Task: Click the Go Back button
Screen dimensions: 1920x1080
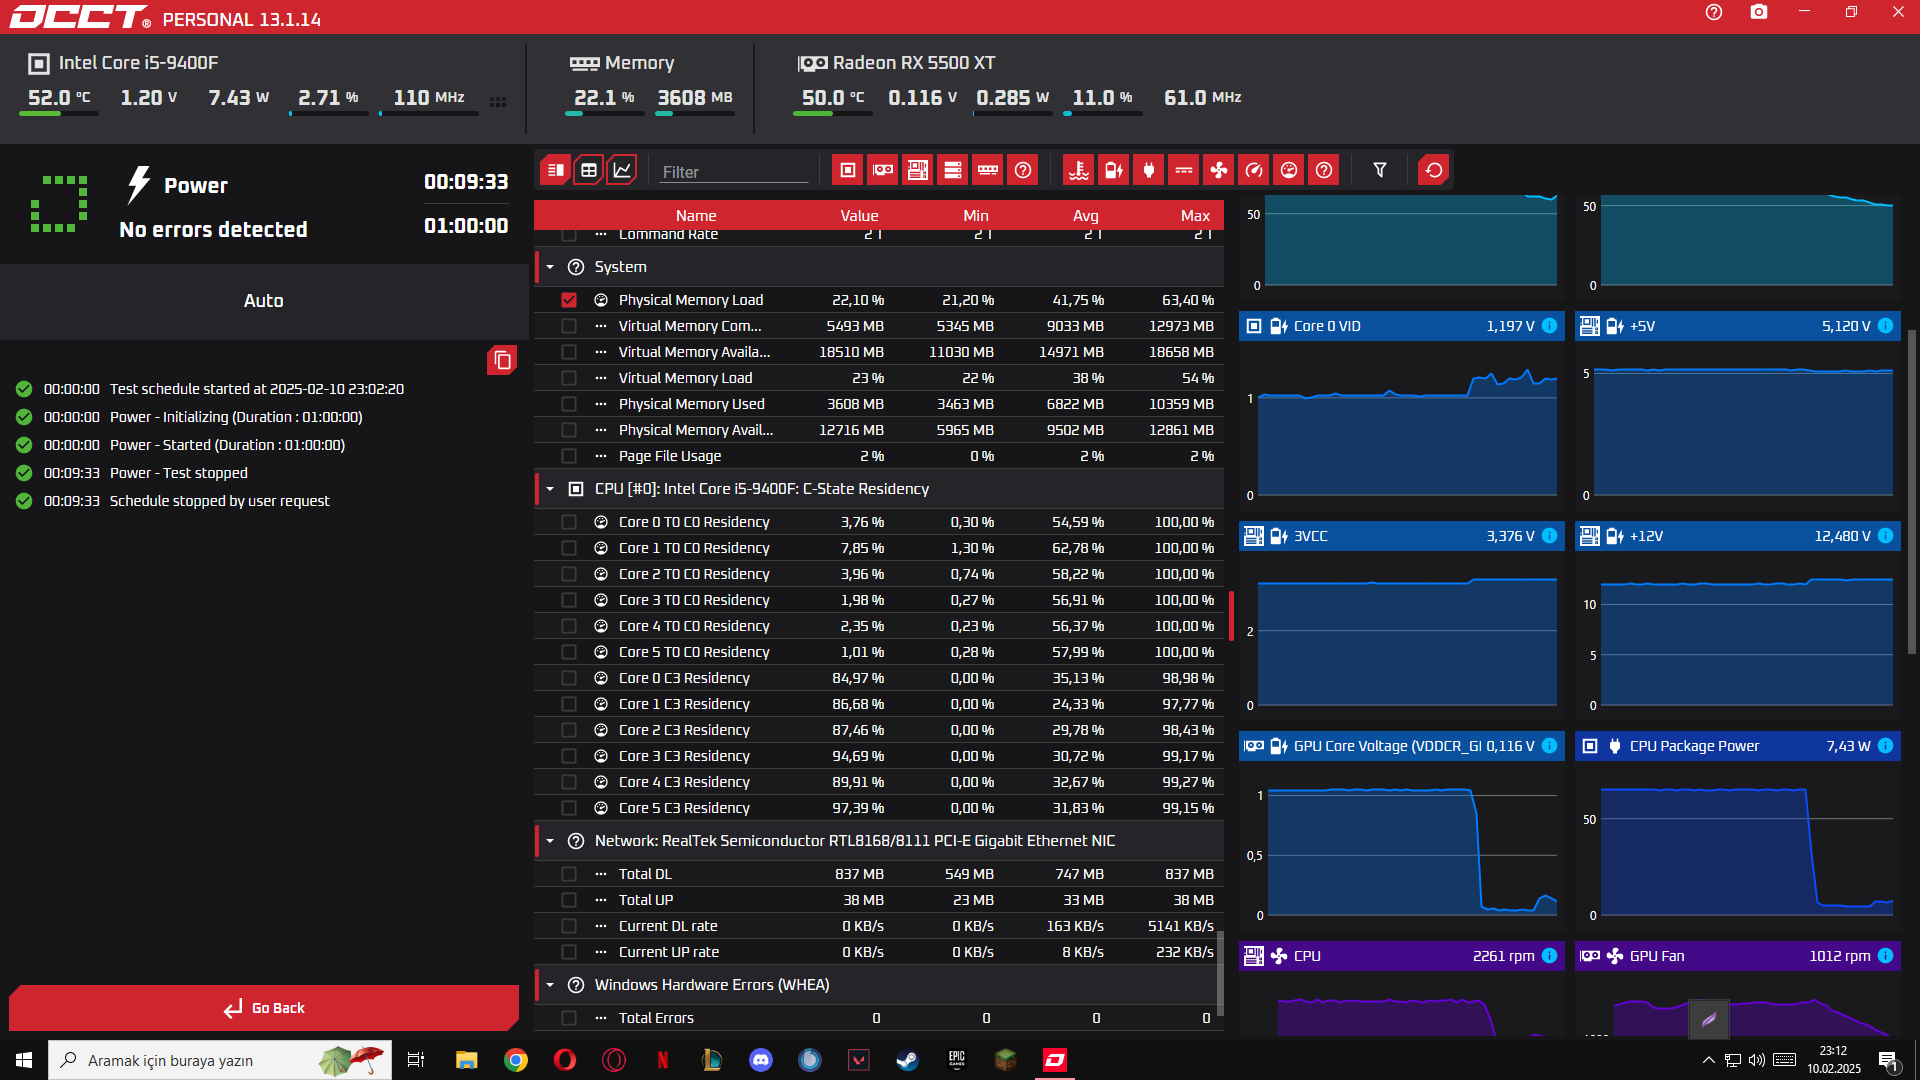Action: (264, 1008)
